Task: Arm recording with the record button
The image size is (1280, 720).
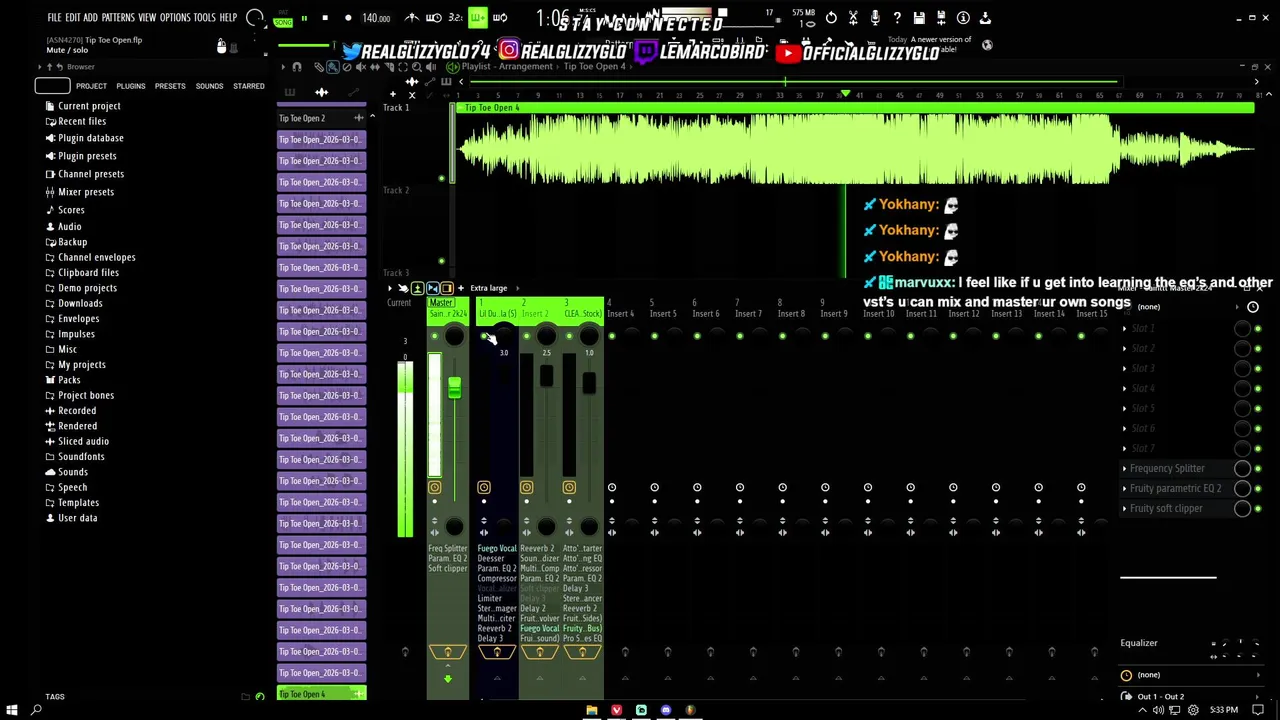Action: [347, 18]
